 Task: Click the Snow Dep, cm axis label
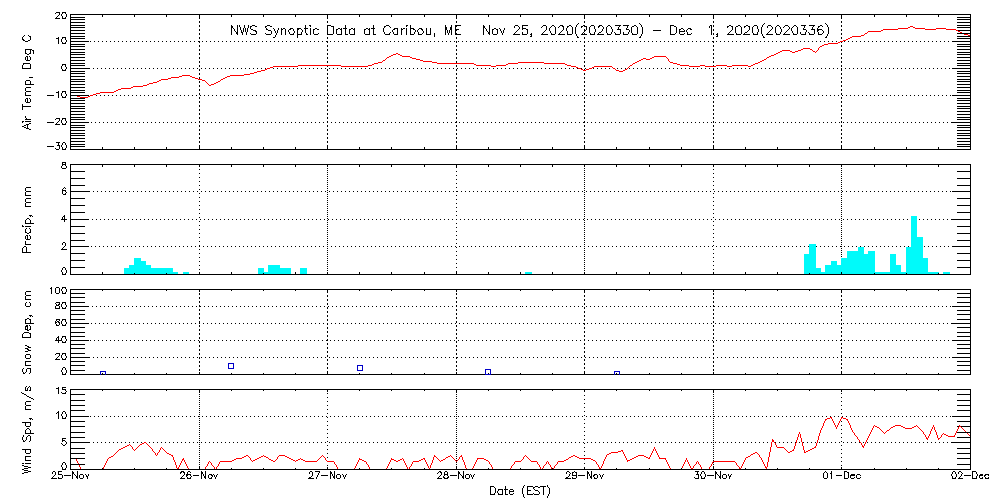[27, 333]
